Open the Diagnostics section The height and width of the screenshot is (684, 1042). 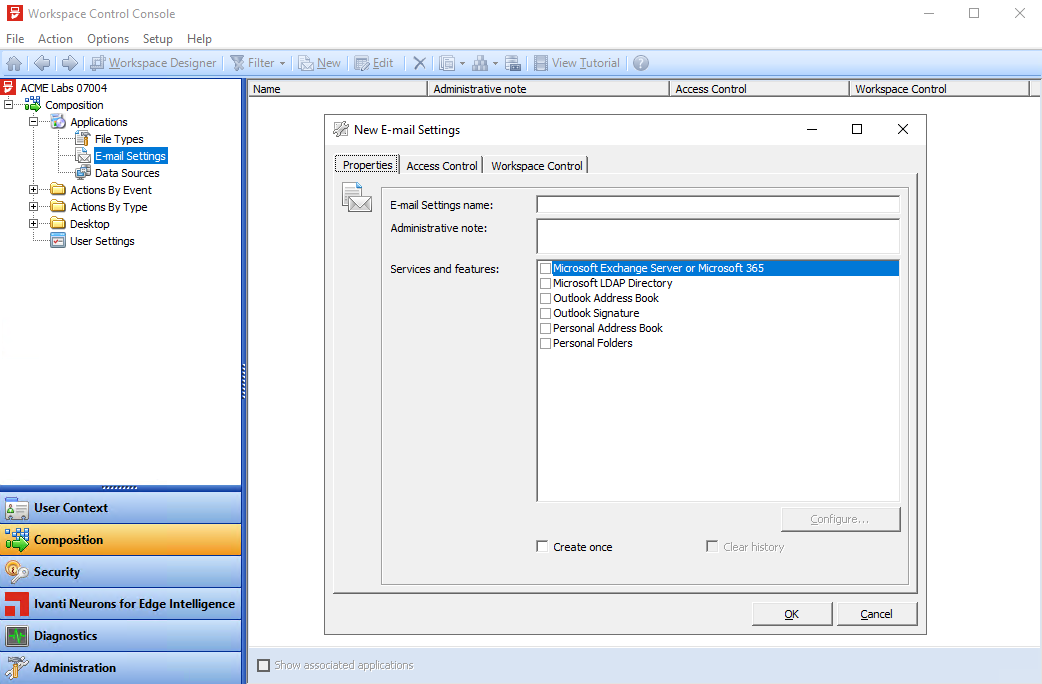pos(120,635)
